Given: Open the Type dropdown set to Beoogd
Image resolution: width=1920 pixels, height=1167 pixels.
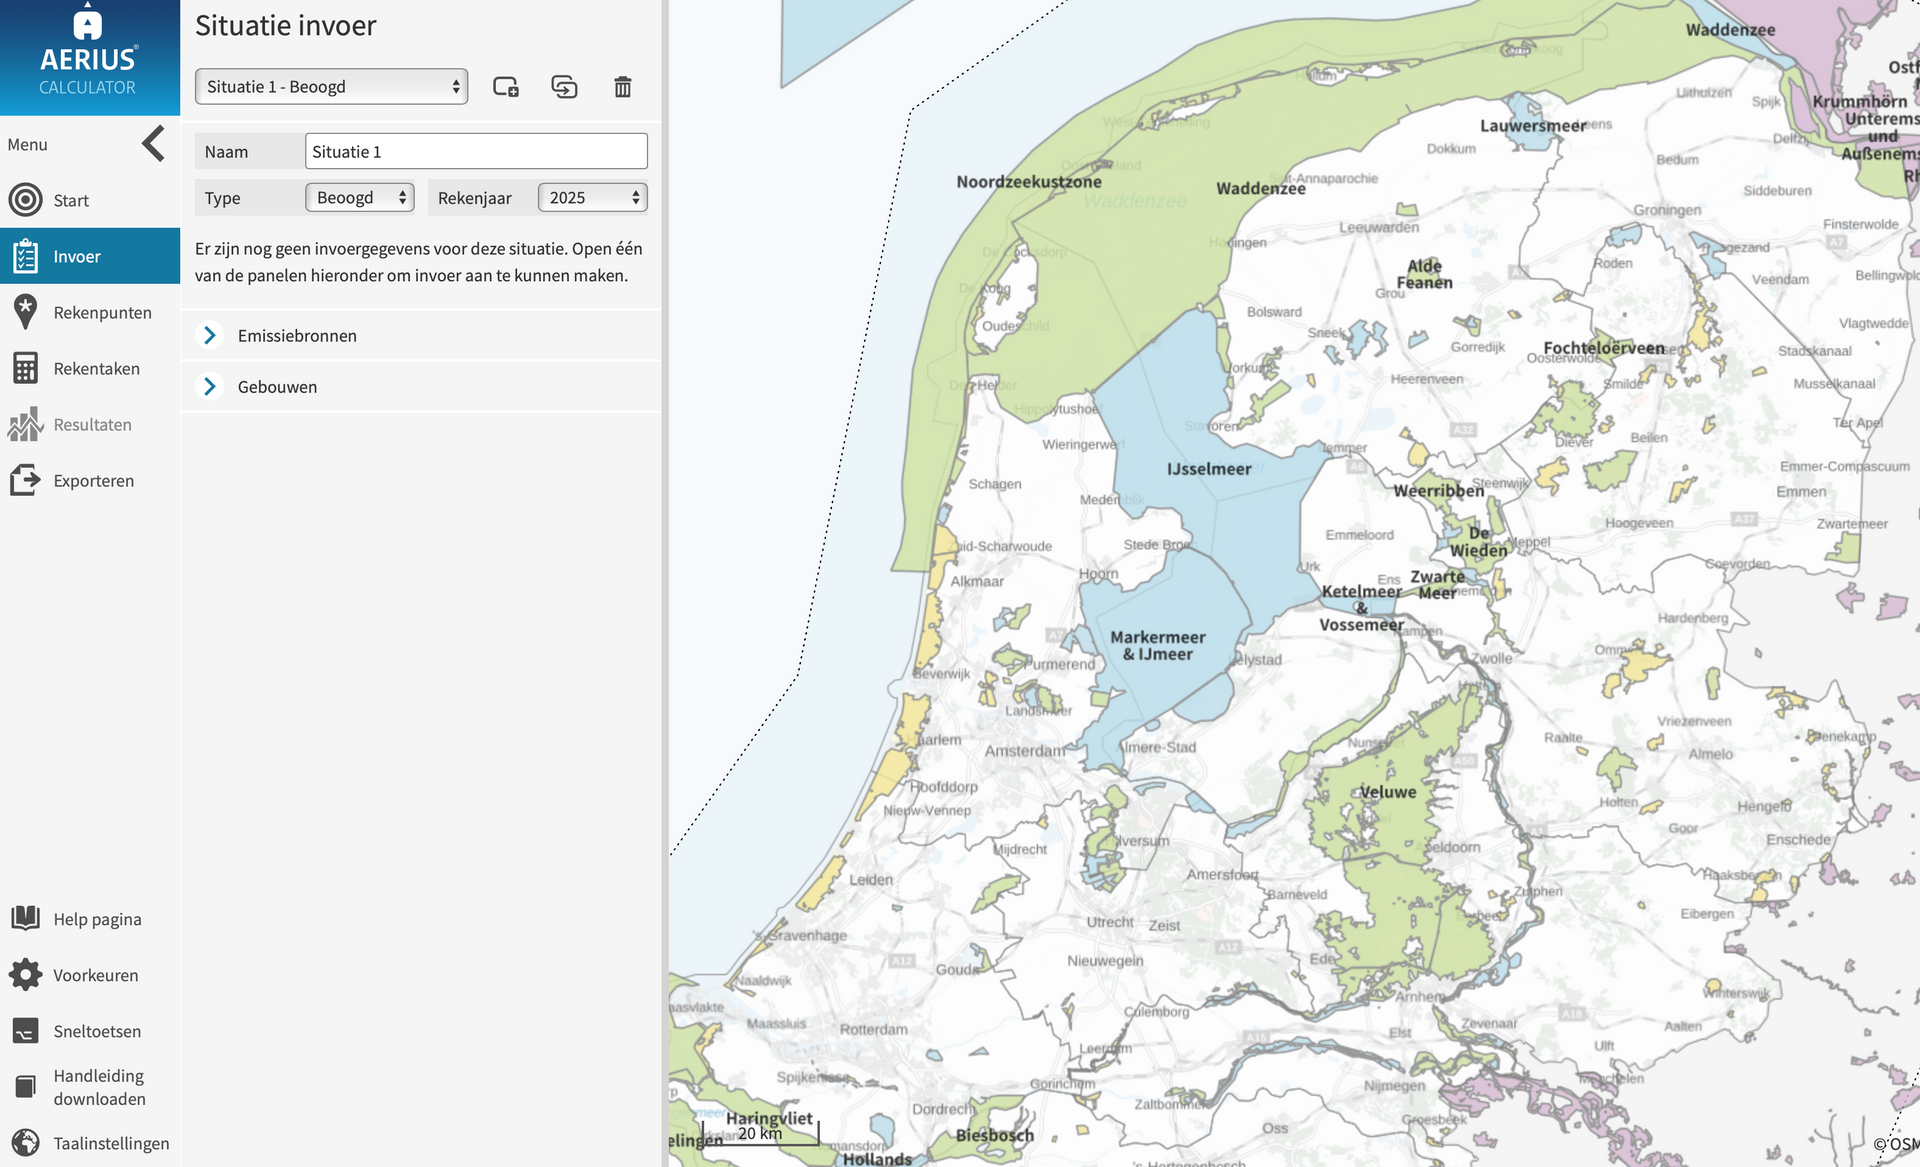Looking at the screenshot, I should tap(360, 198).
